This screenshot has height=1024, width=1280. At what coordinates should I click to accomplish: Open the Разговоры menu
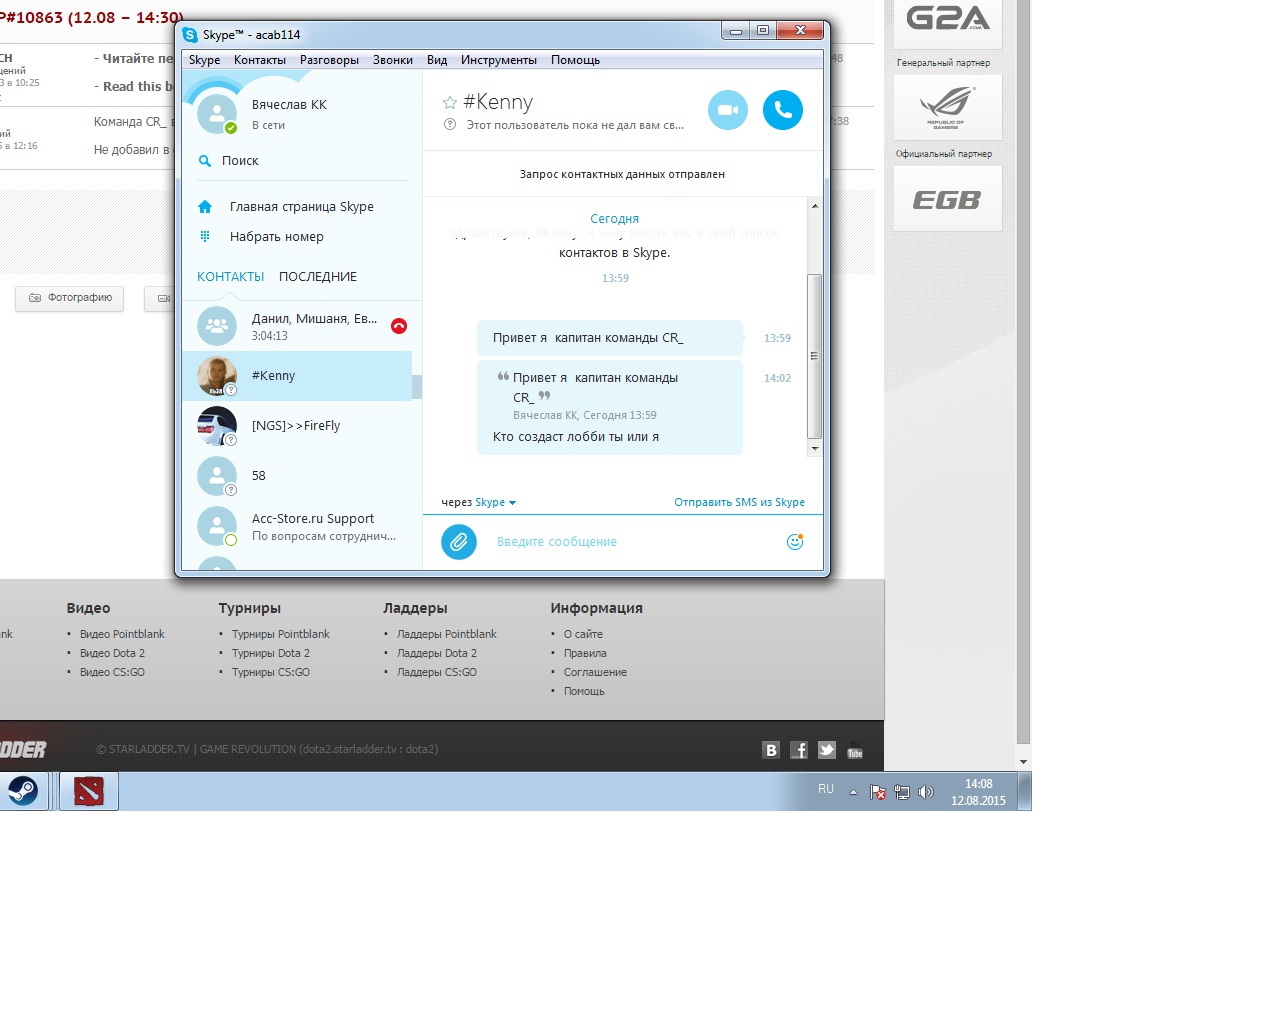329,60
